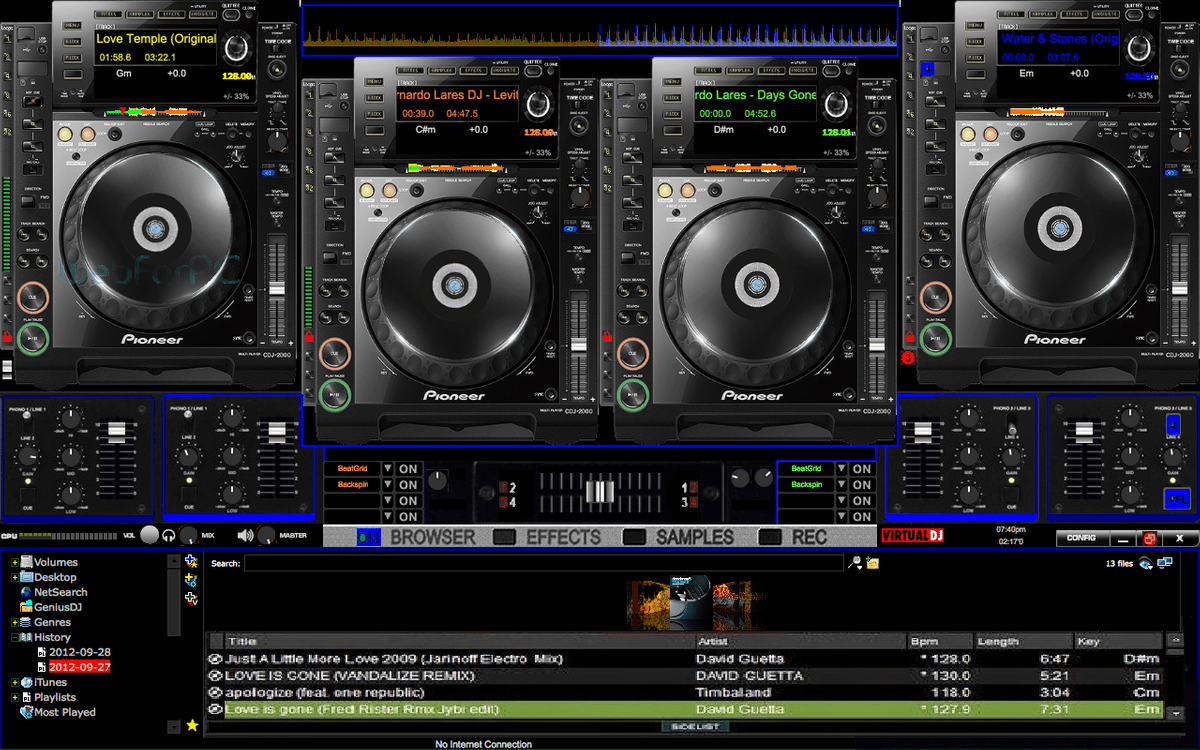Open the BeatGrid effect selection dropdown
1200x750 pixels.
coord(388,468)
